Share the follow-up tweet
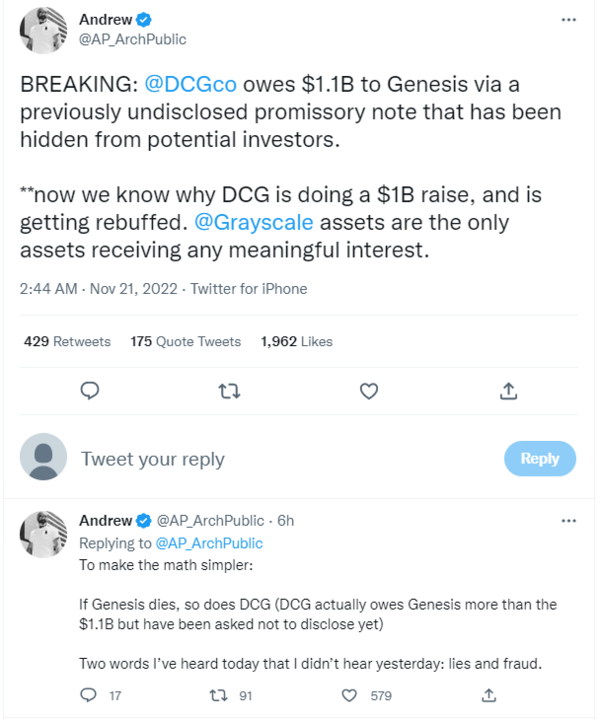This screenshot has height=720, width=600. tap(489, 694)
